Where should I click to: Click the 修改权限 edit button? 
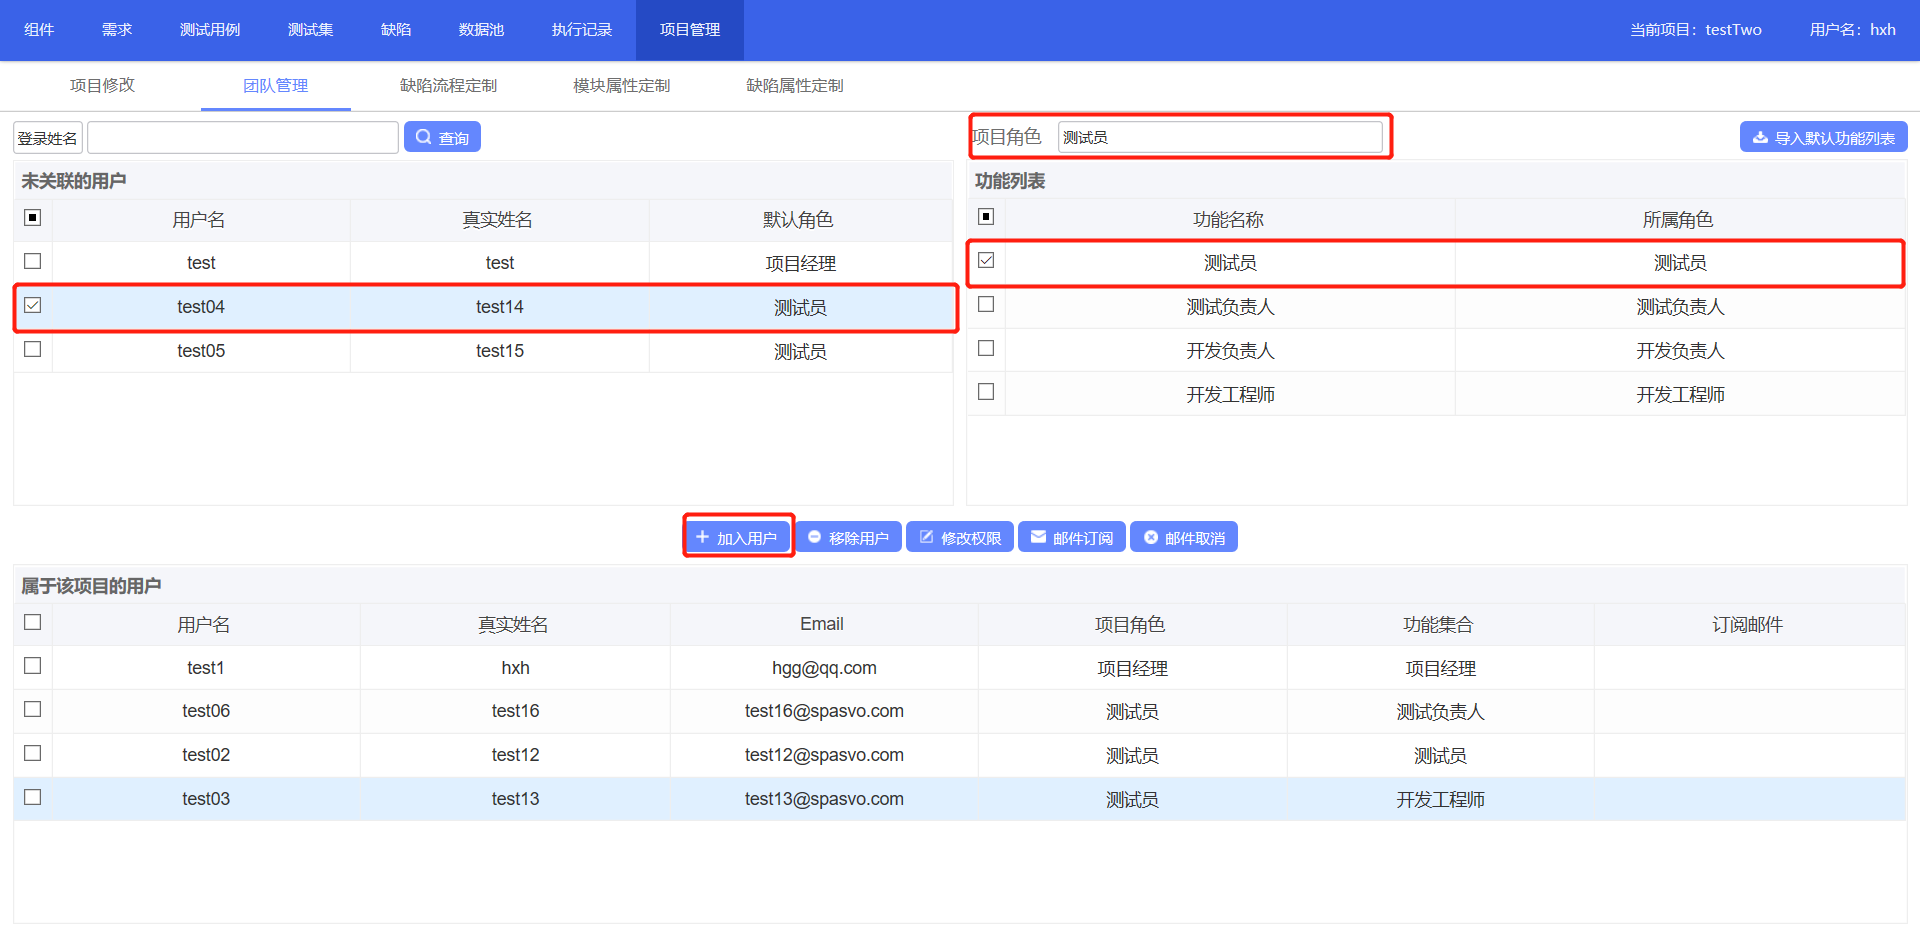960,537
